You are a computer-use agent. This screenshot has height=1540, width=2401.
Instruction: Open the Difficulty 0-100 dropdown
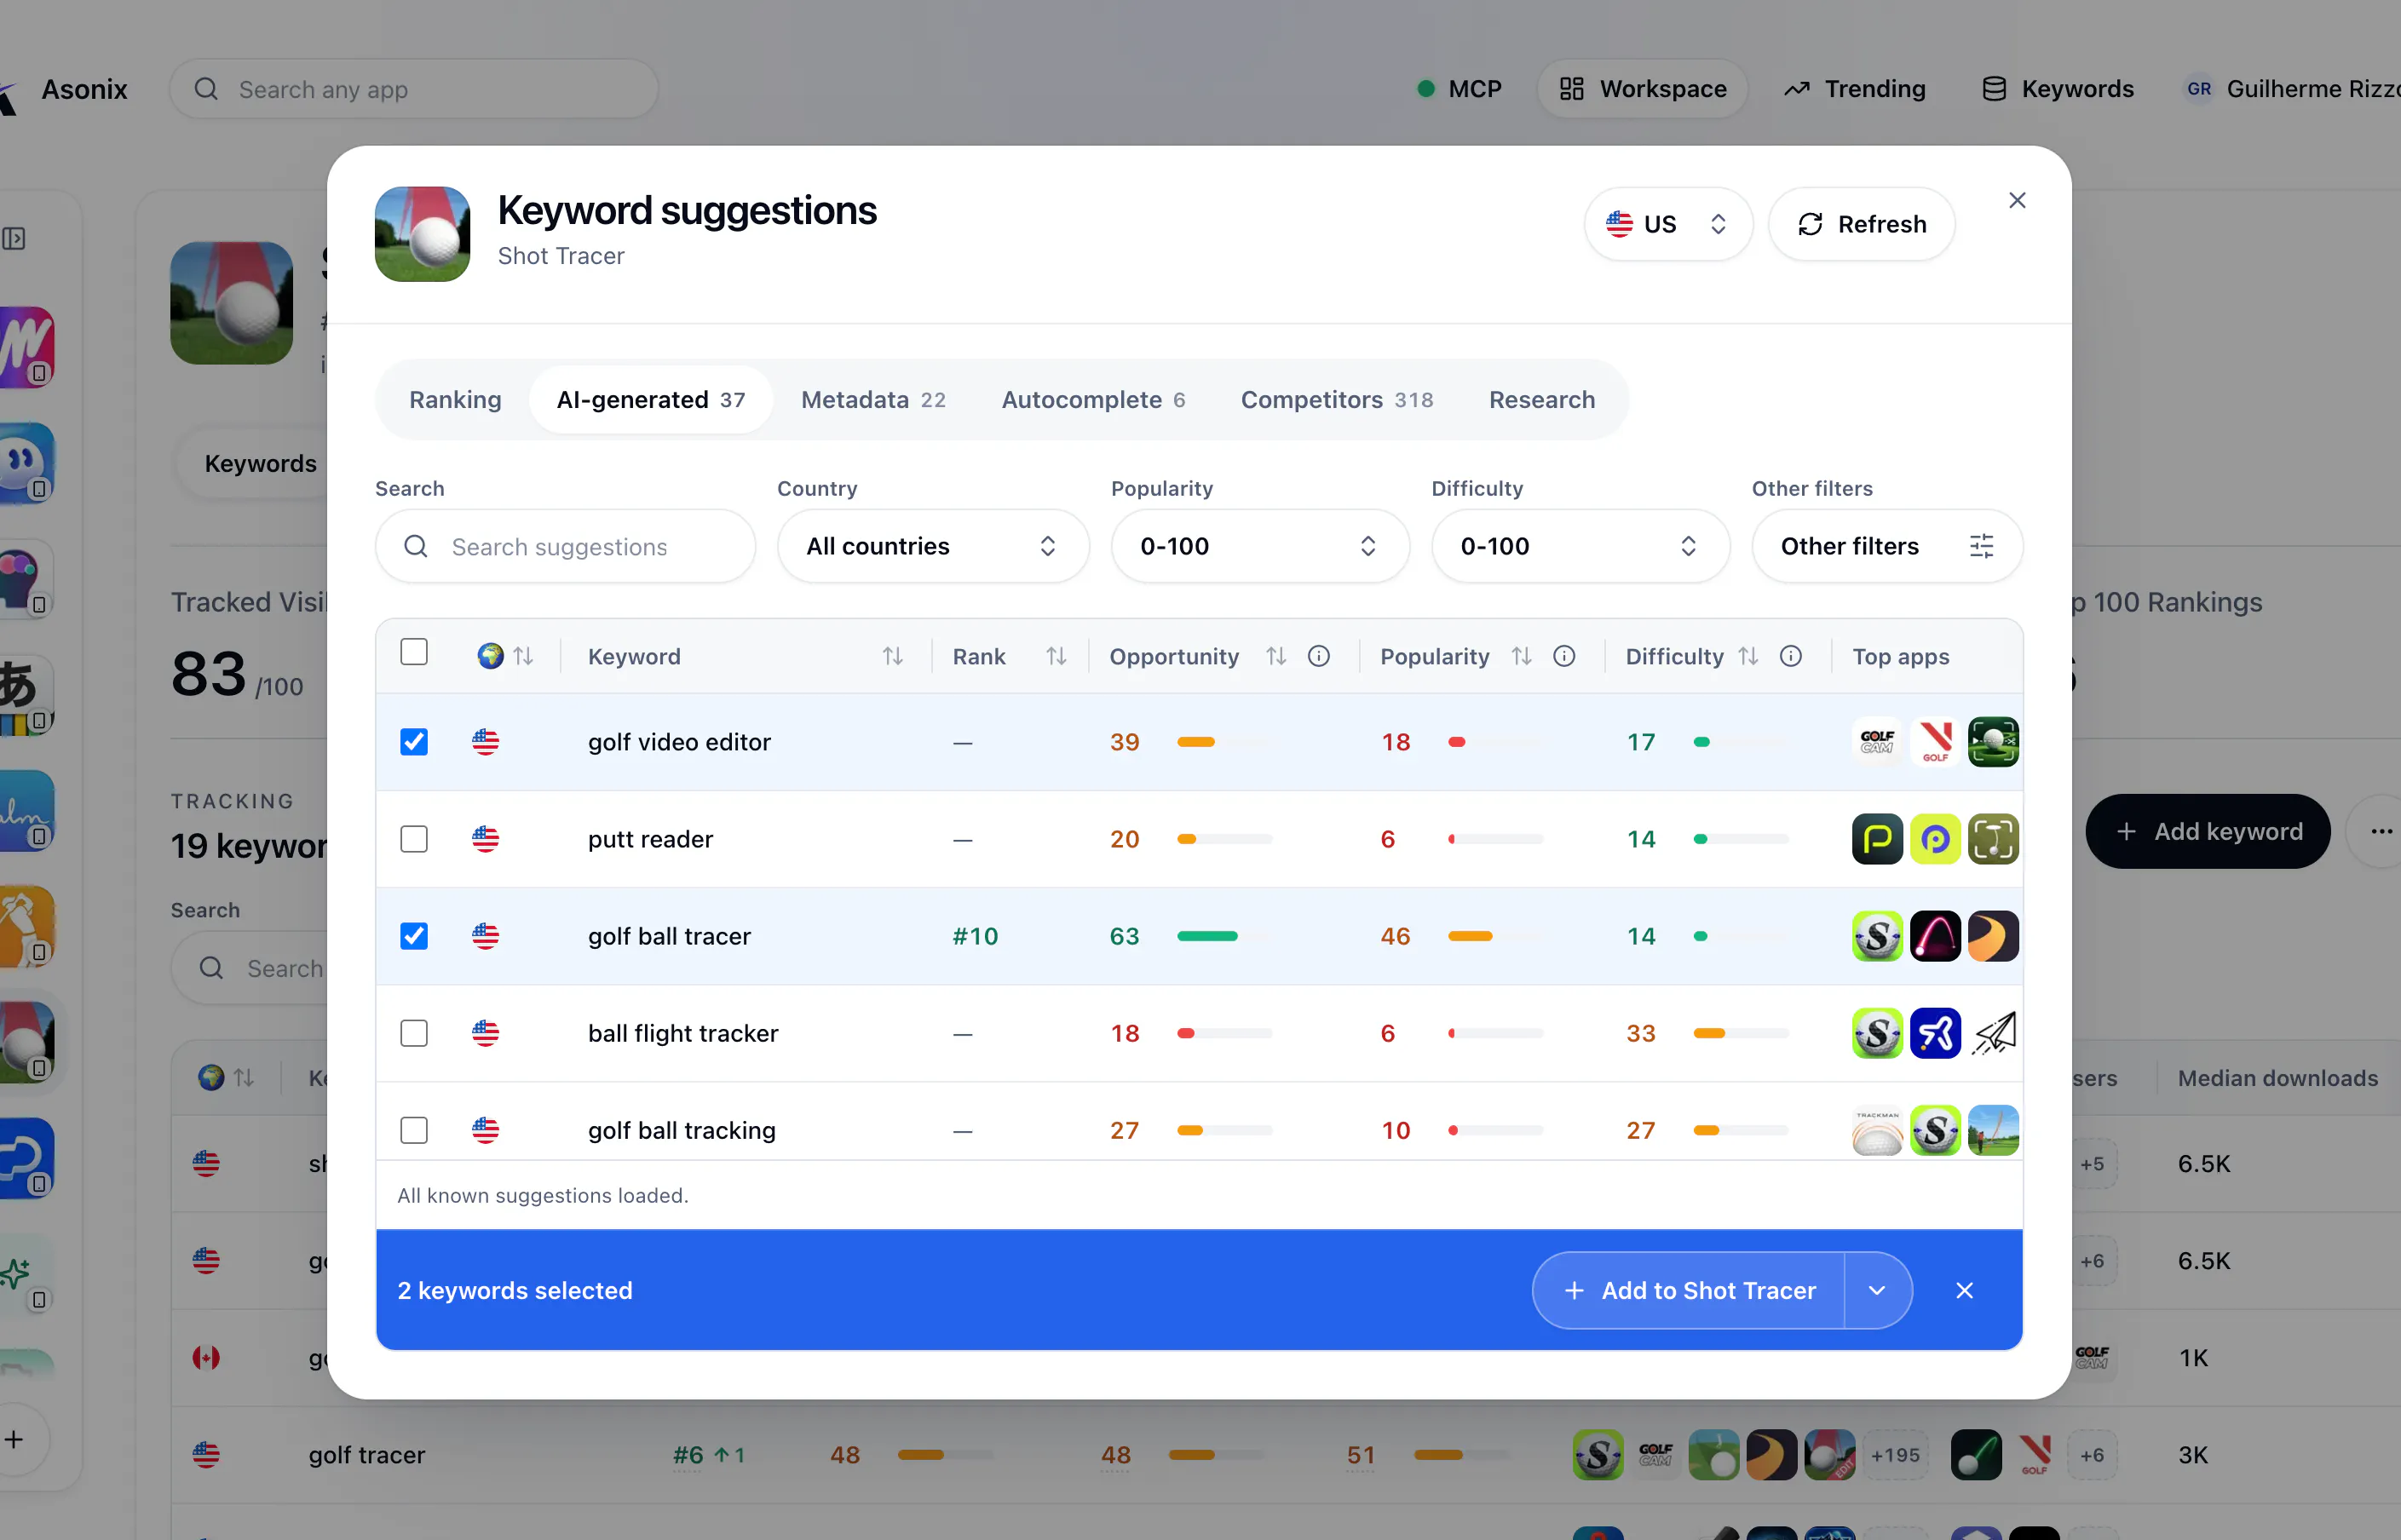1580,546
